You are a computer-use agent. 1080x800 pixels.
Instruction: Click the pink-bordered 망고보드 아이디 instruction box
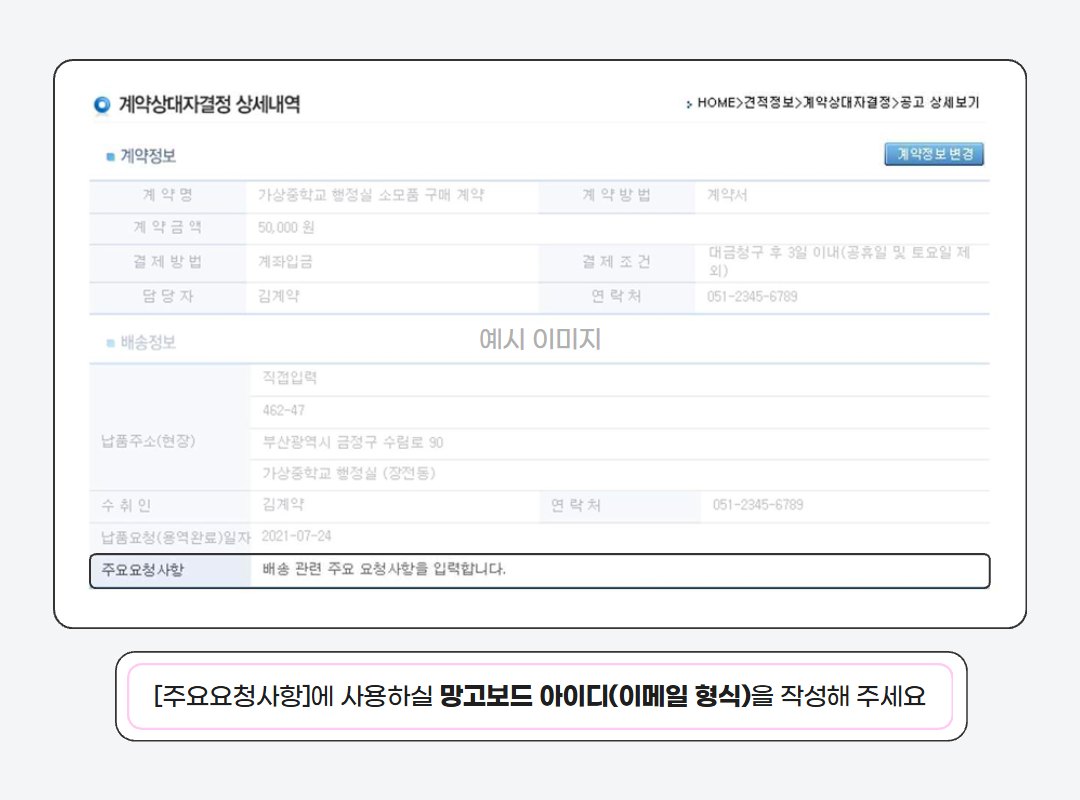point(540,696)
